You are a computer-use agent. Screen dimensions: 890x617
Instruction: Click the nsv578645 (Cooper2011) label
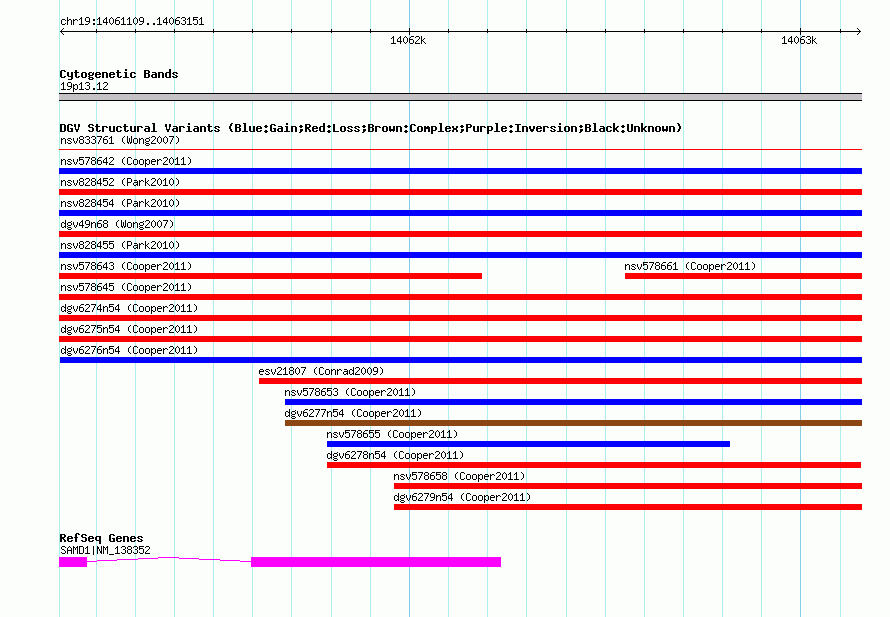(126, 287)
